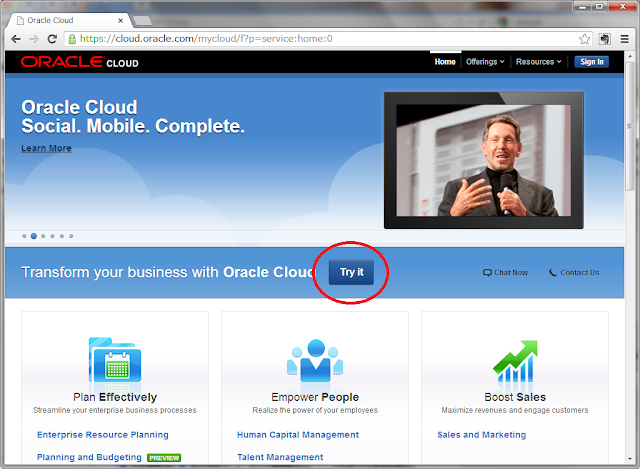Click the Boost Sales chart icon
640x469 pixels.
[515, 361]
